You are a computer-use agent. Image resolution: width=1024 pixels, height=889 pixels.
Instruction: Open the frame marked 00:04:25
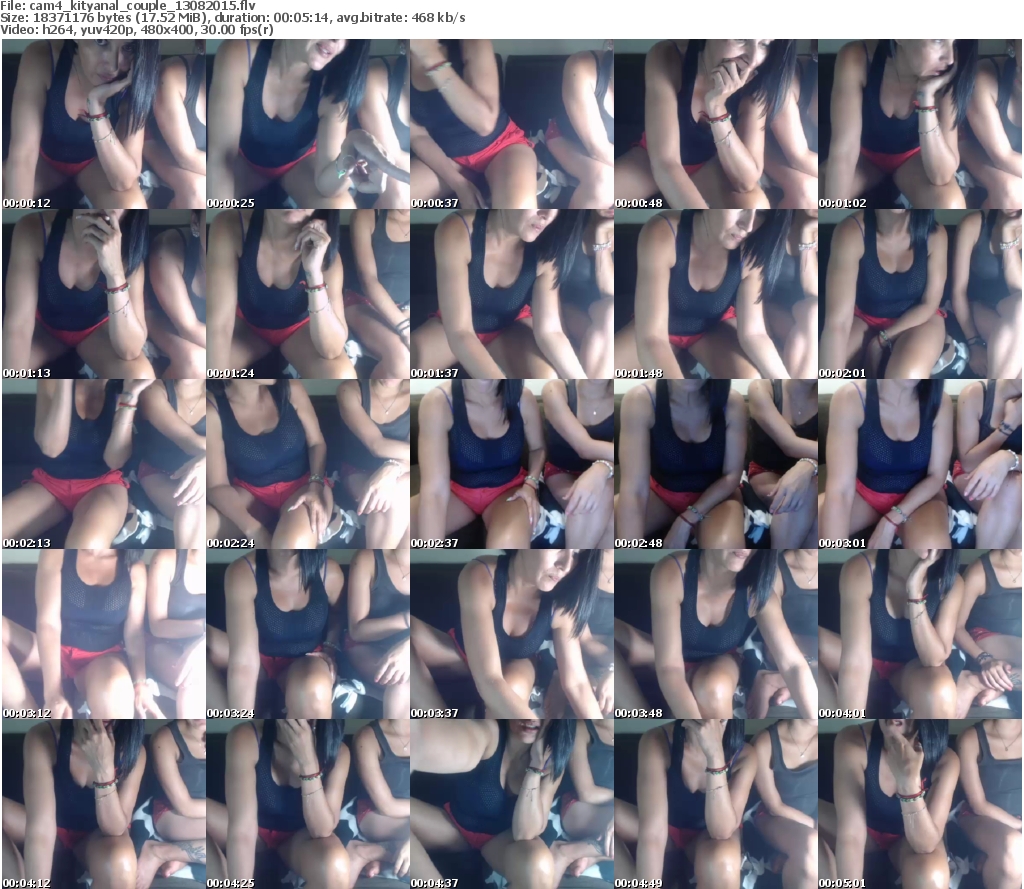(x=308, y=804)
